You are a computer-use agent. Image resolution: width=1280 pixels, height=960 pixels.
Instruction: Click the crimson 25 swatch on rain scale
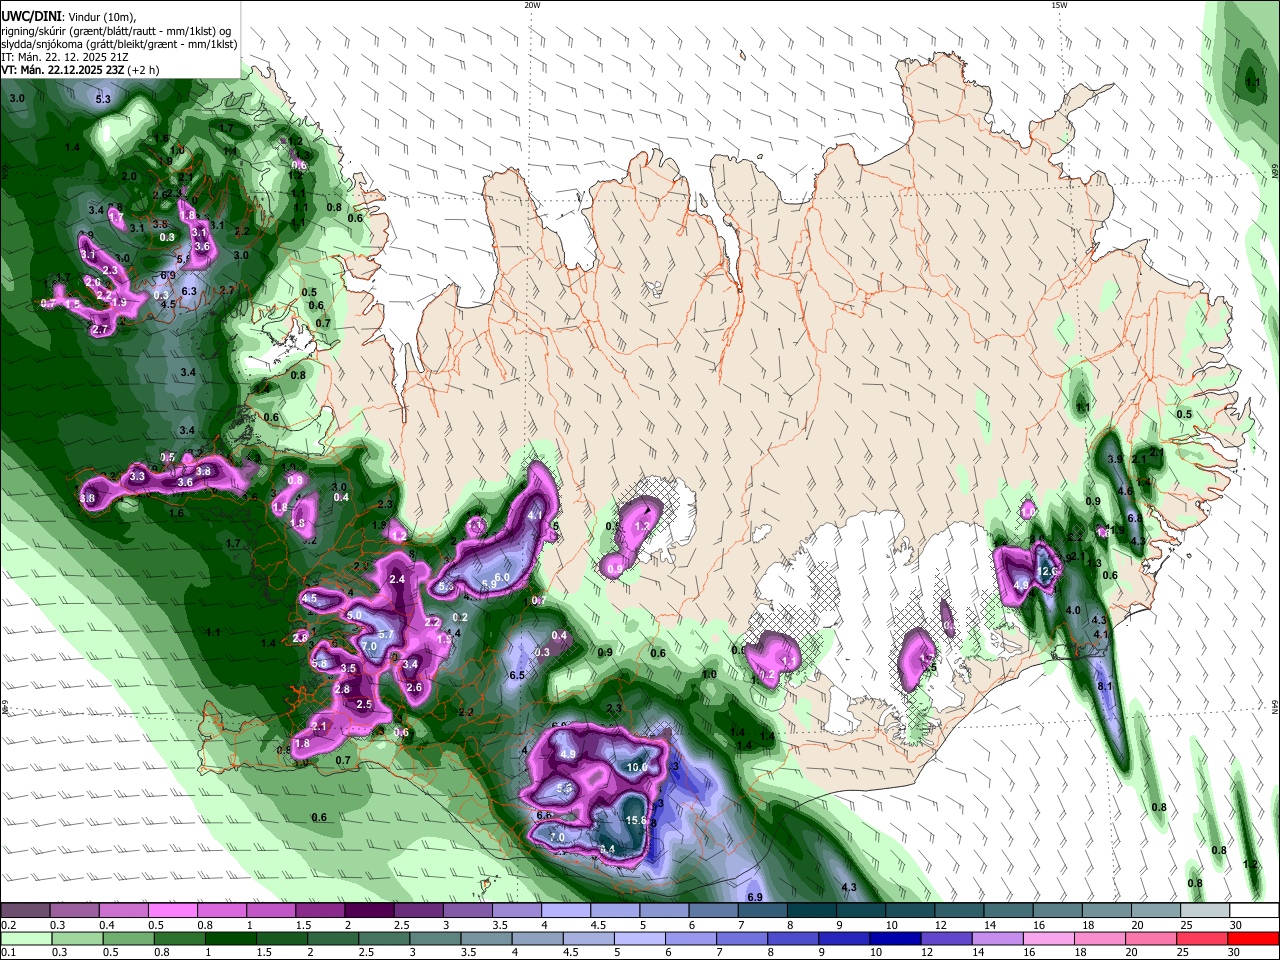[1202, 938]
